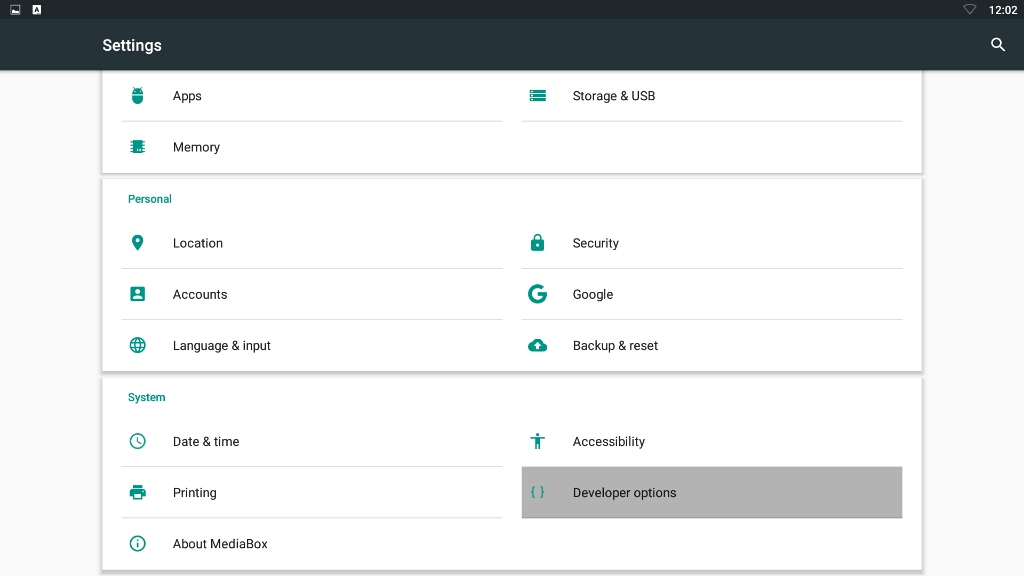The height and width of the screenshot is (576, 1024).
Task: Click the Developer options braces icon
Action: coord(538,492)
